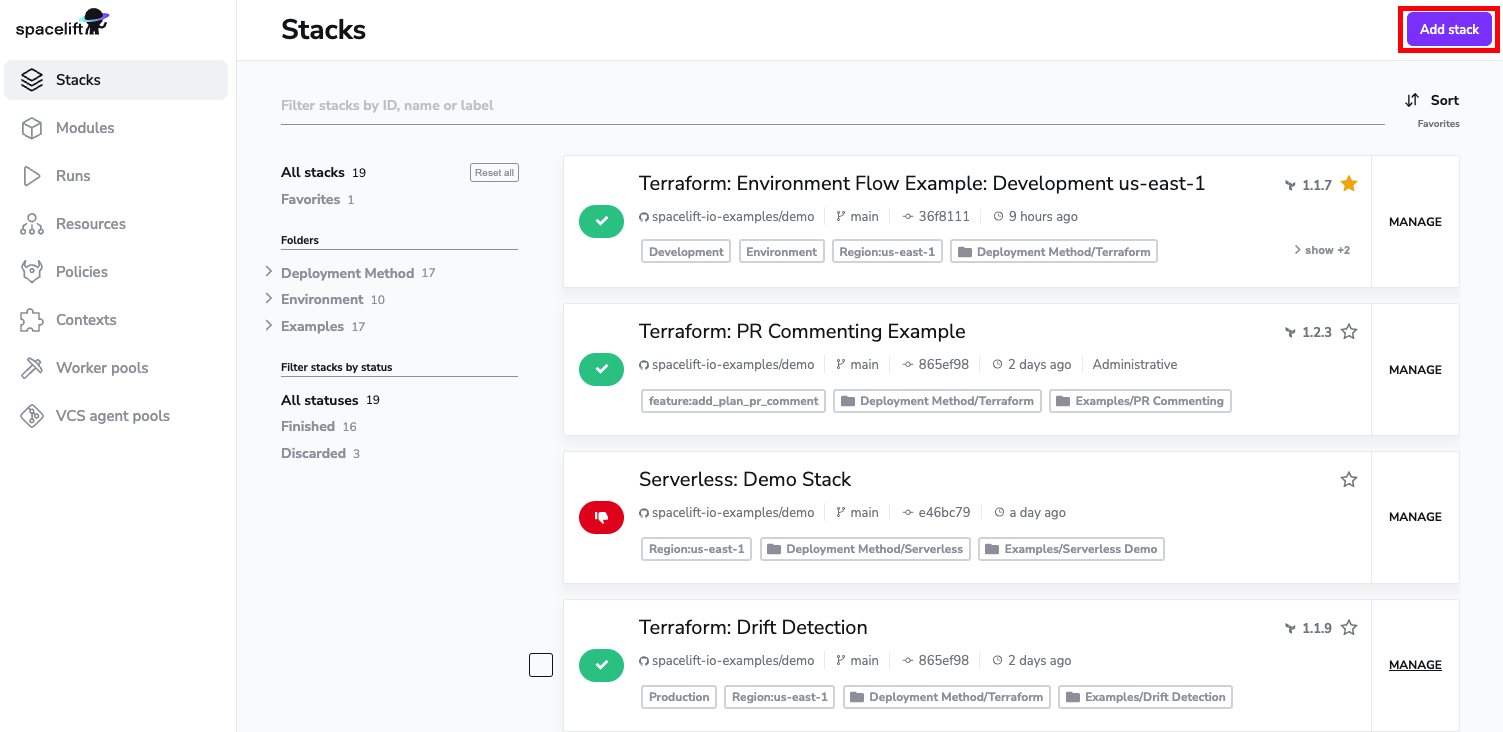Star the Serverless: Demo Stack as favorite
1503x732 pixels.
coord(1349,480)
